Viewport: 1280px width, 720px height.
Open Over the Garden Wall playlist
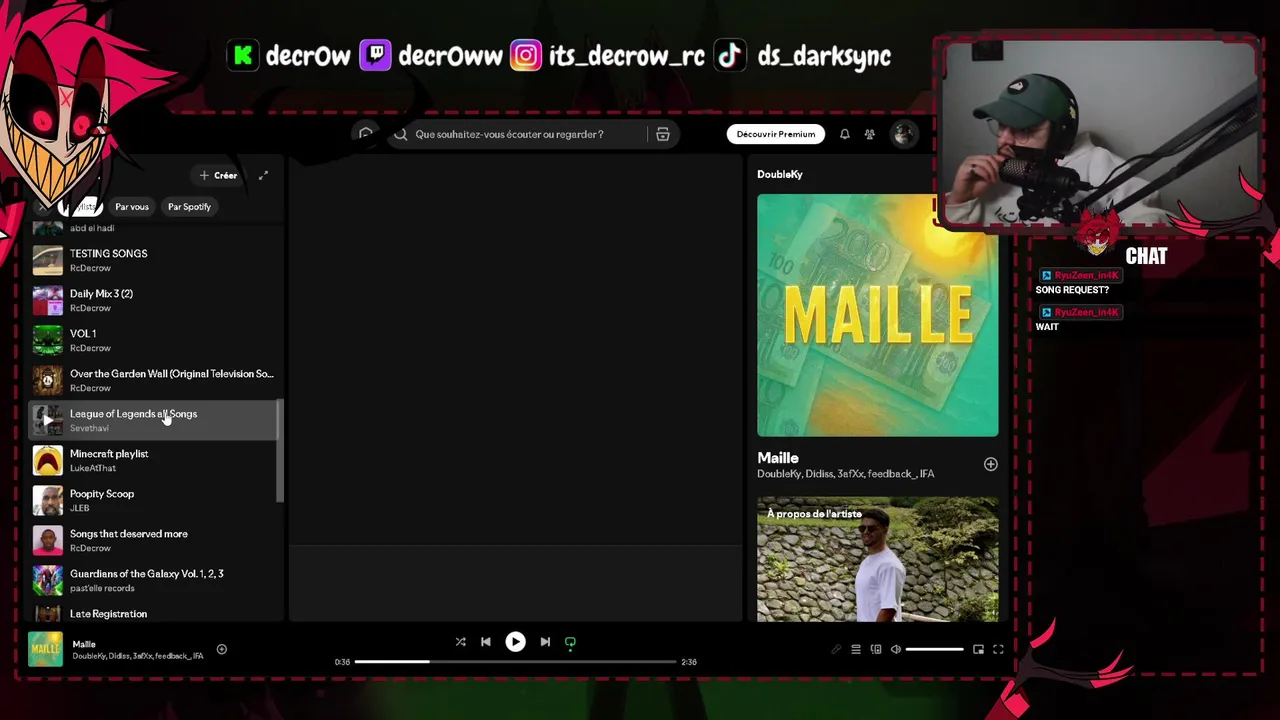pyautogui.click(x=153, y=380)
